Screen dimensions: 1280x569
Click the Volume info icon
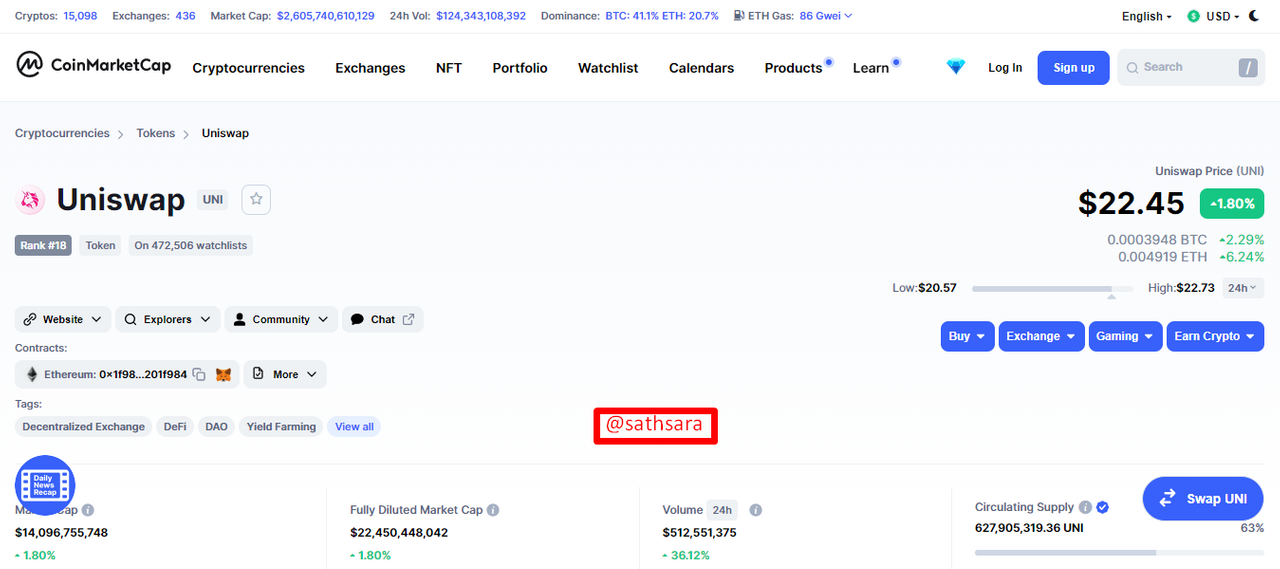click(756, 510)
